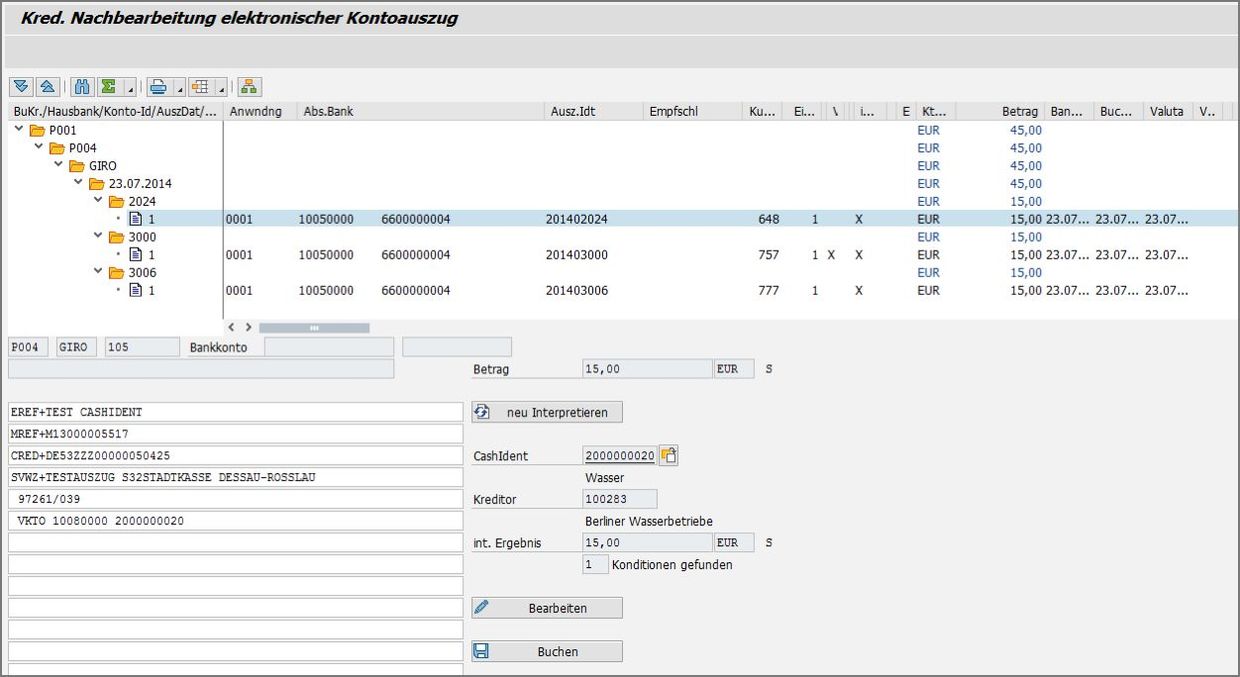Click the save disk icon on Buchen
The height and width of the screenshot is (677, 1240).
point(483,651)
